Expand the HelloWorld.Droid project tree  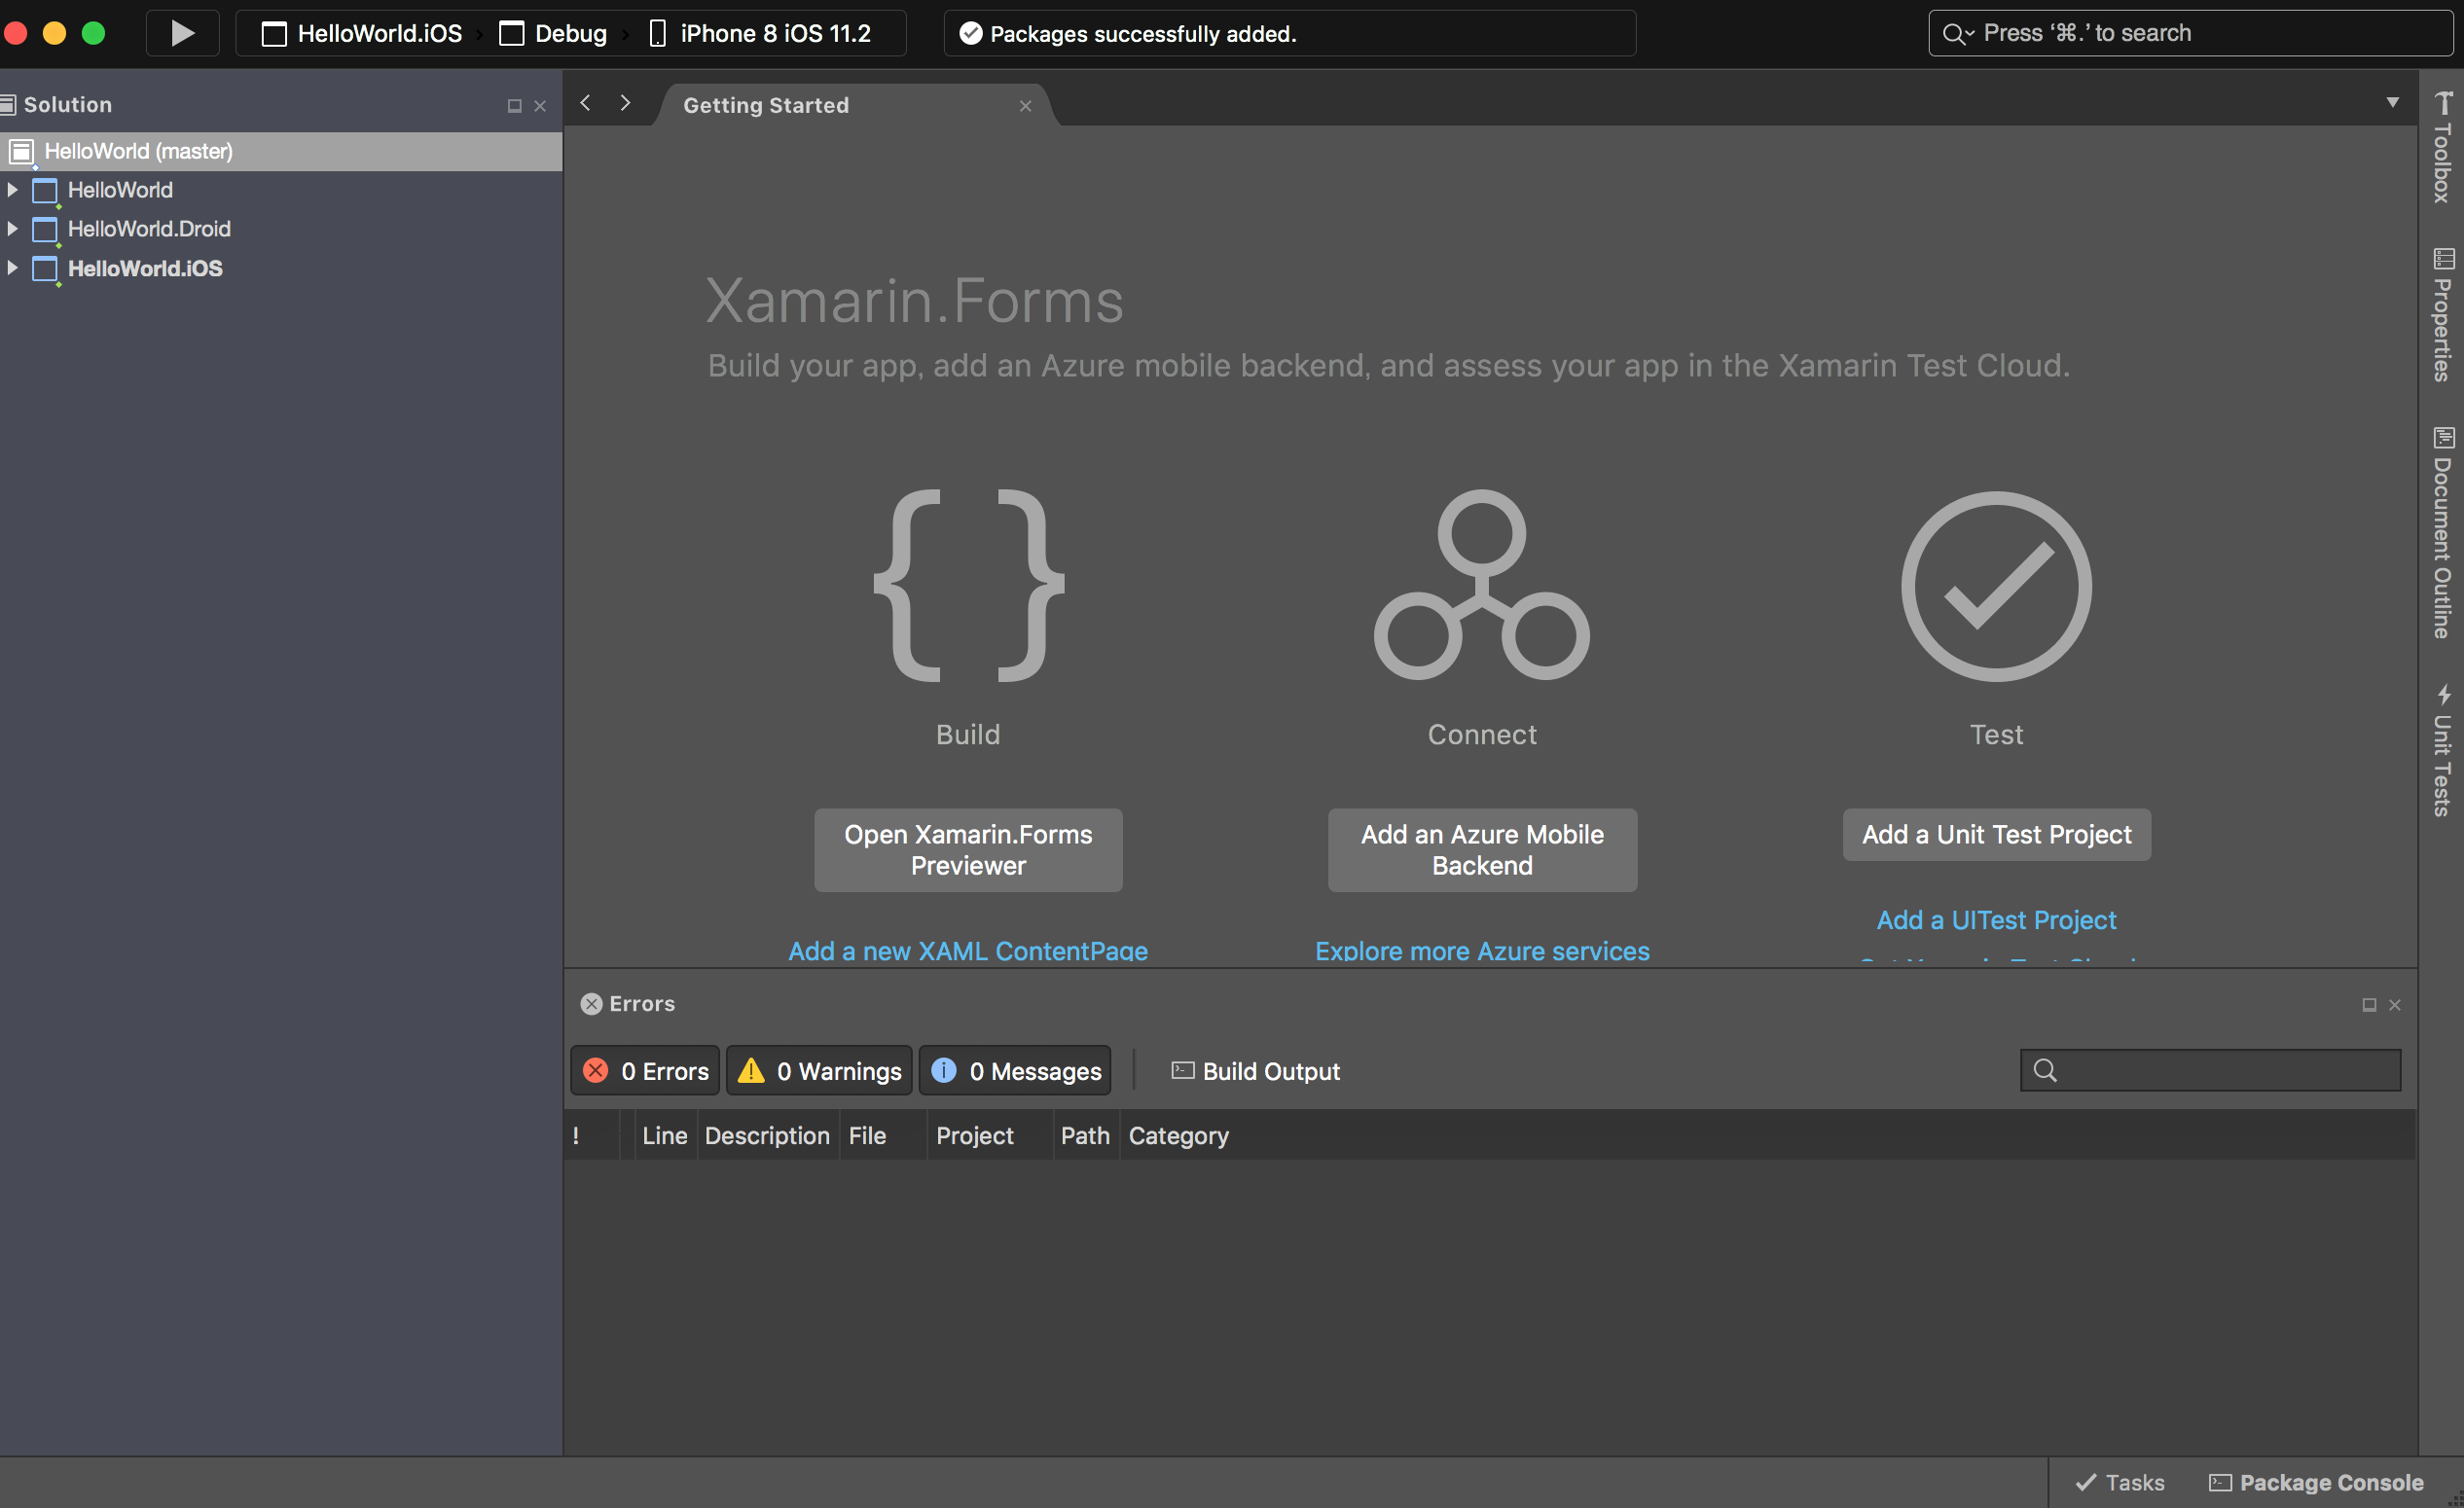tap(12, 229)
